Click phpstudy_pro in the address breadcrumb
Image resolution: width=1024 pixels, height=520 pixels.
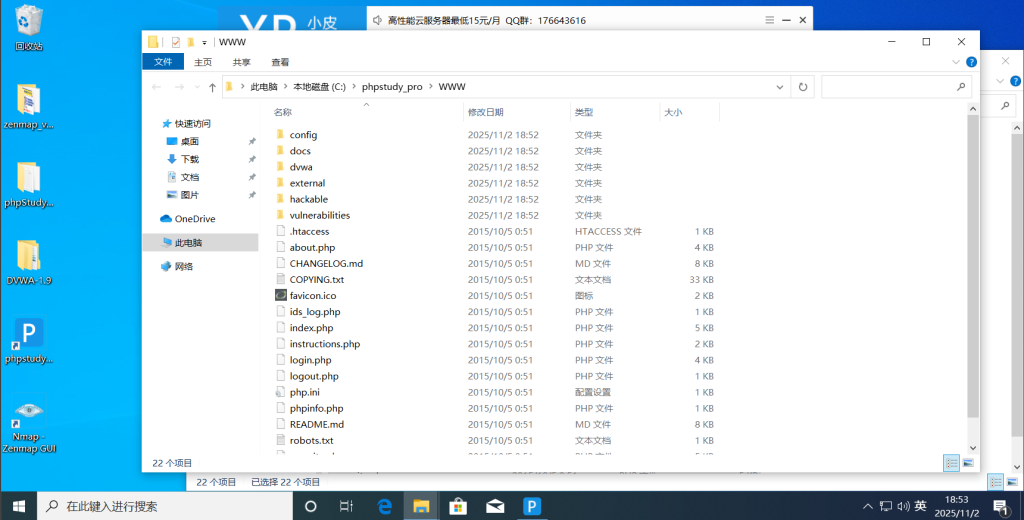393,87
